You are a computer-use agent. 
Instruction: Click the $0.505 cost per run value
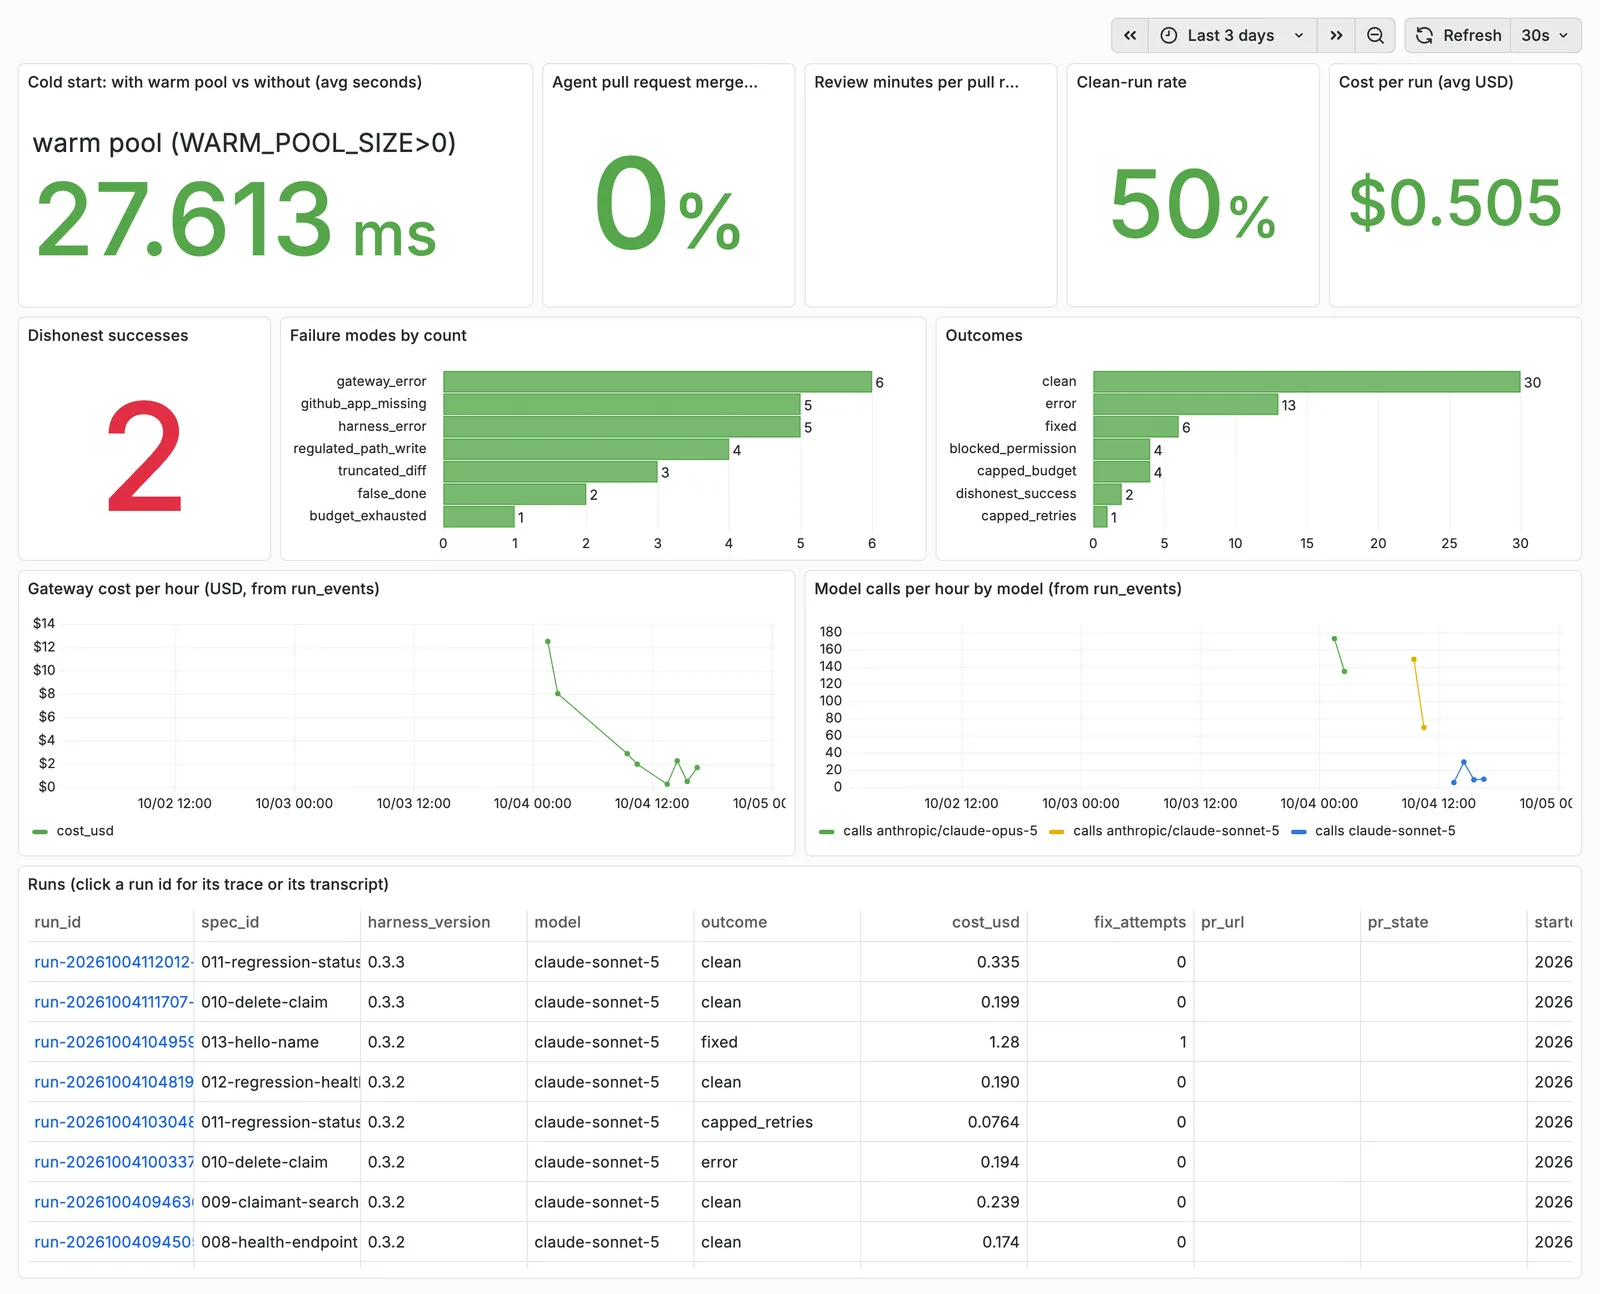(x=1455, y=203)
